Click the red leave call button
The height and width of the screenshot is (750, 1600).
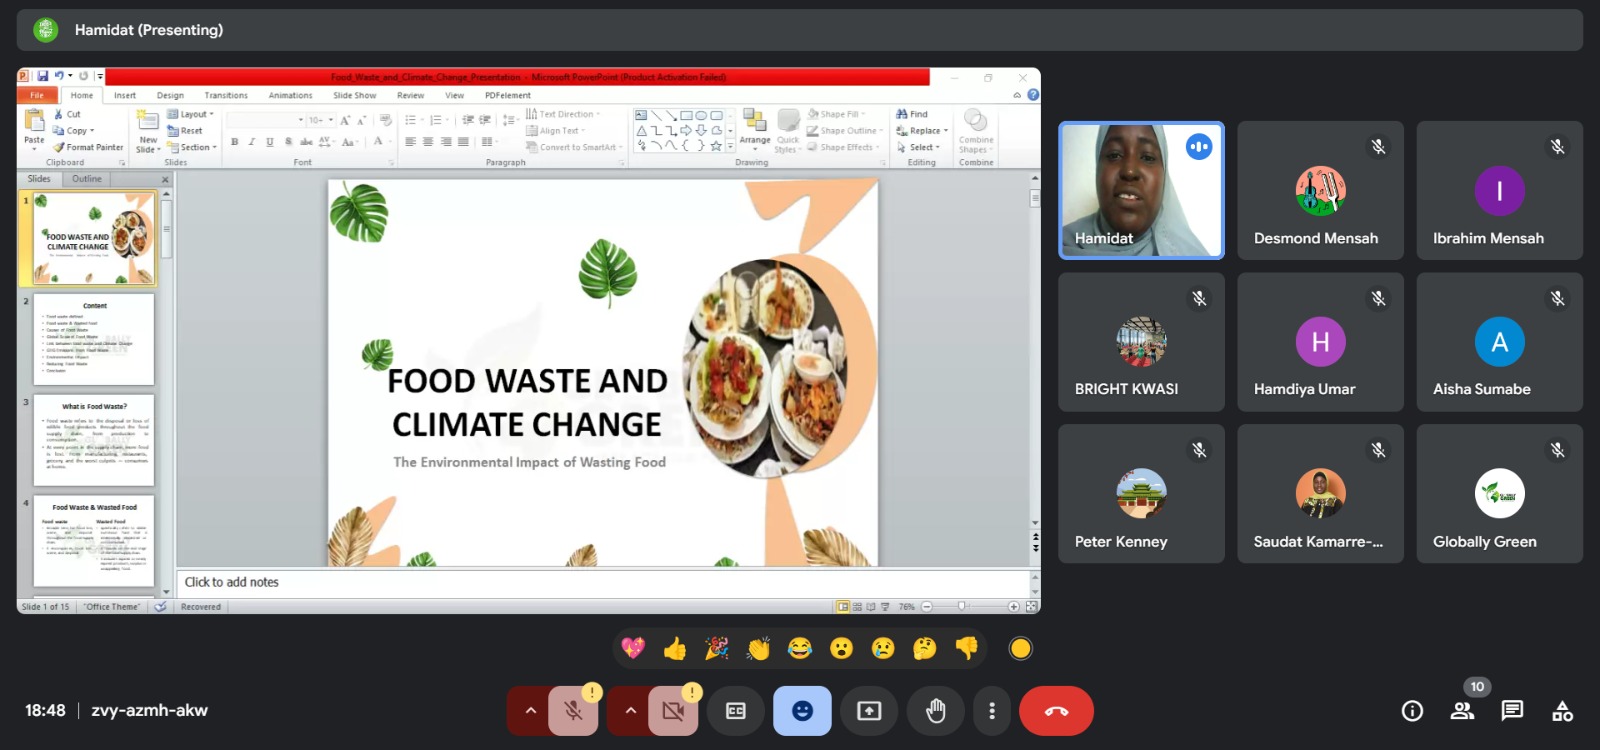(x=1056, y=711)
